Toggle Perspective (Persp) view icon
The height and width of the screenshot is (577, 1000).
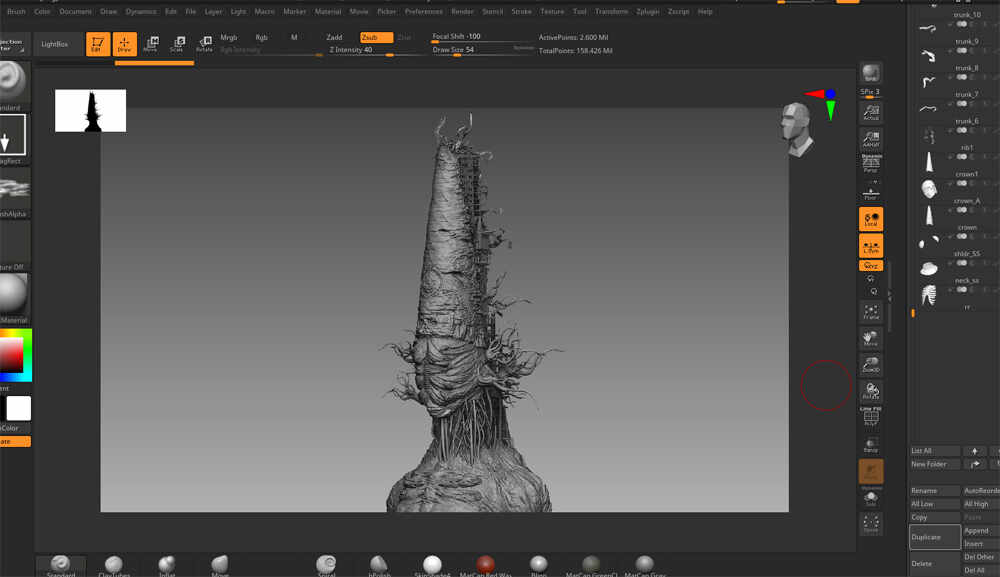point(871,164)
